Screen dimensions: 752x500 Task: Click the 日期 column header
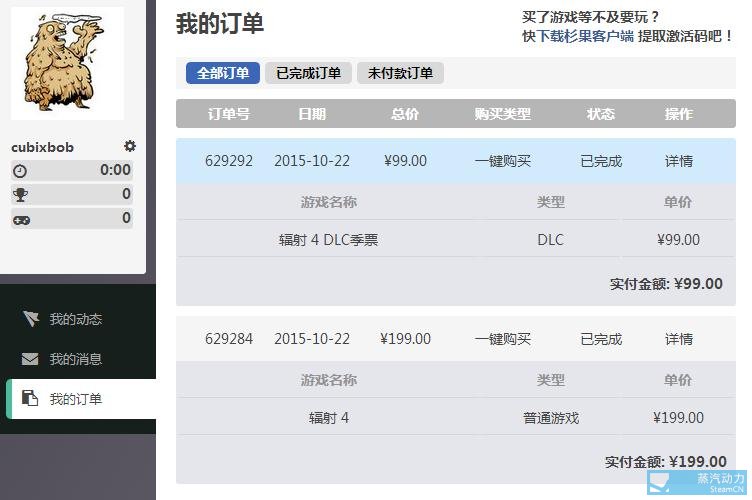(312, 114)
